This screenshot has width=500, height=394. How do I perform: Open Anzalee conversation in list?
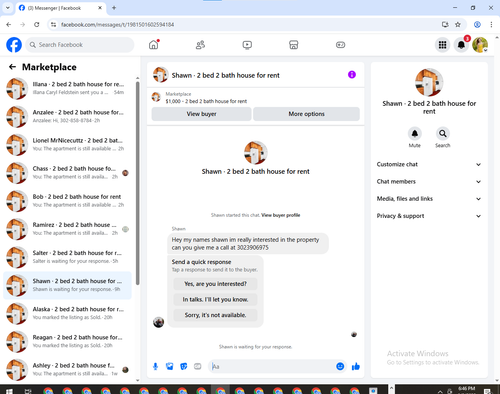coord(68,116)
